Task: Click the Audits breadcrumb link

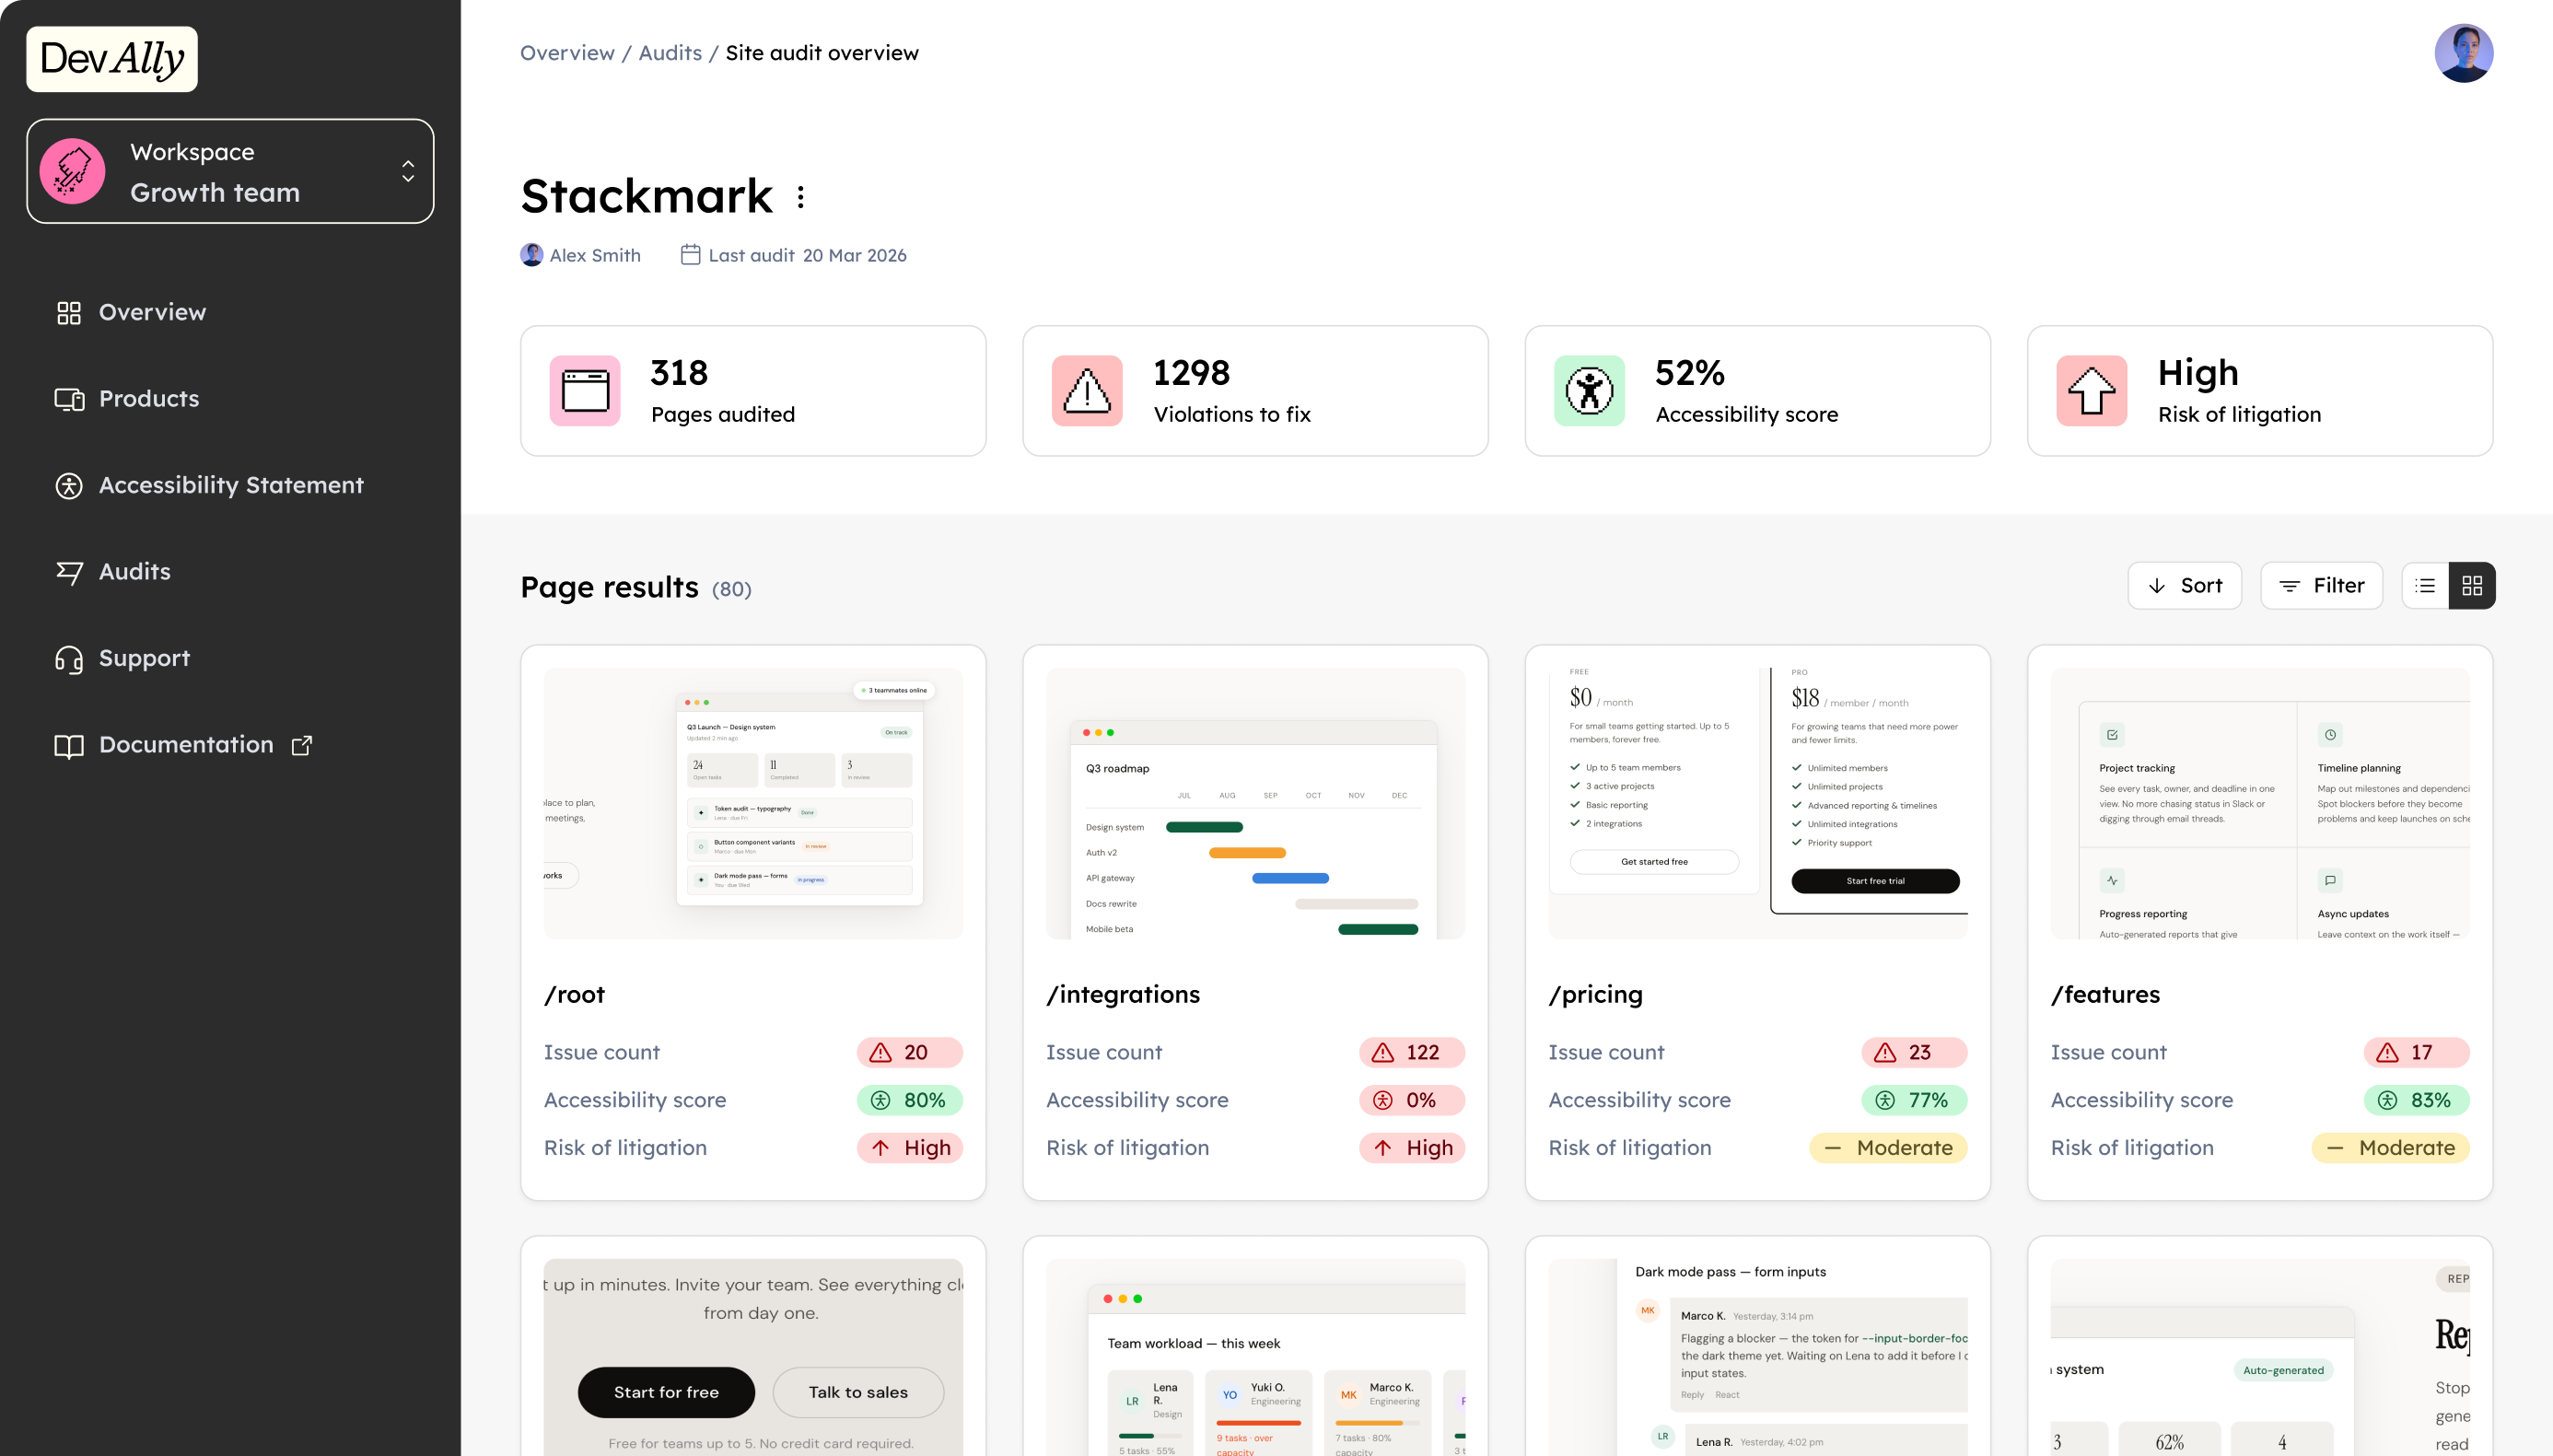Action: tap(670, 53)
